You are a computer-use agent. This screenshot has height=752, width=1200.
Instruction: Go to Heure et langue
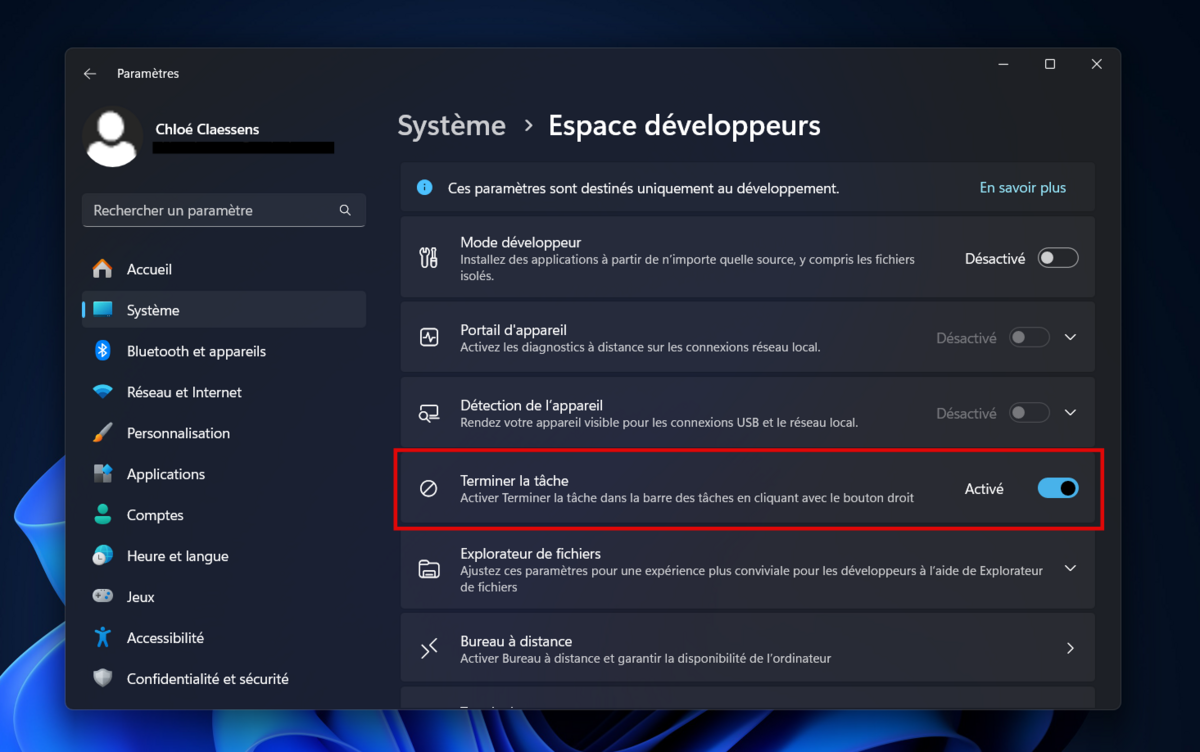coord(224,556)
